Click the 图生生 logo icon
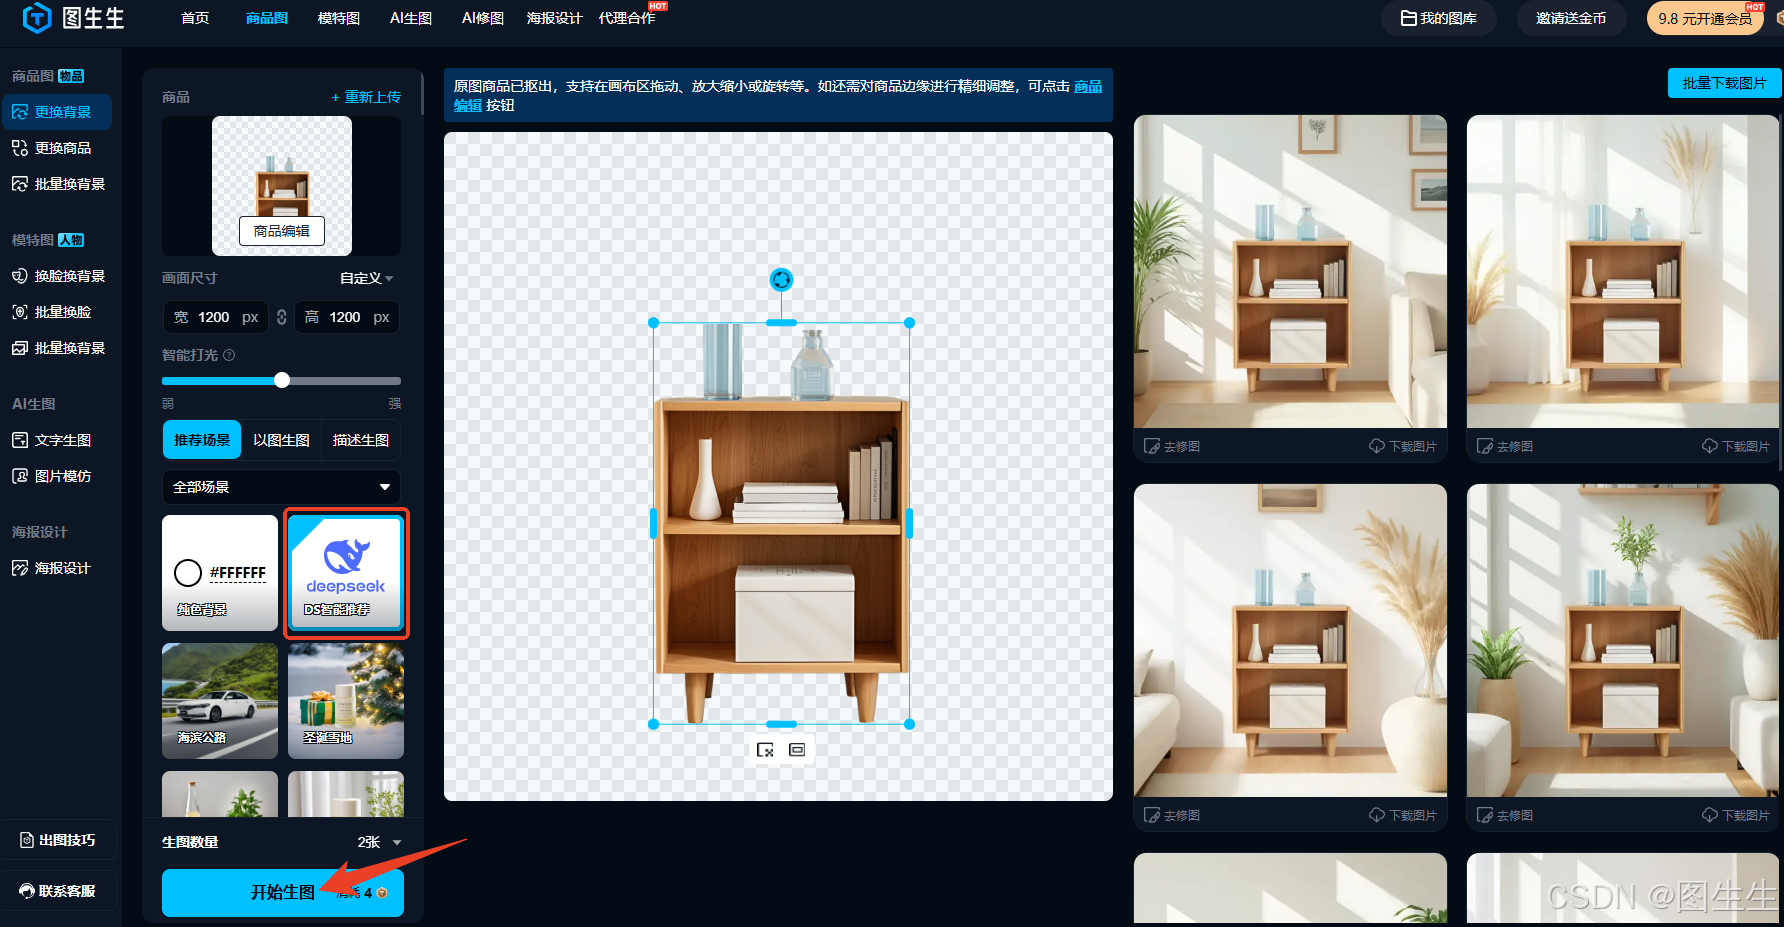Image resolution: width=1784 pixels, height=927 pixels. coord(37,18)
